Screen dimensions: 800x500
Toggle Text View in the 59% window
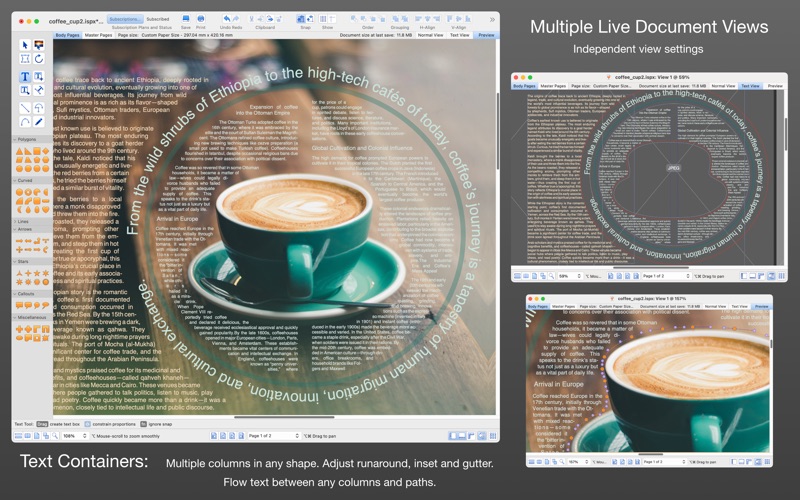click(750, 86)
